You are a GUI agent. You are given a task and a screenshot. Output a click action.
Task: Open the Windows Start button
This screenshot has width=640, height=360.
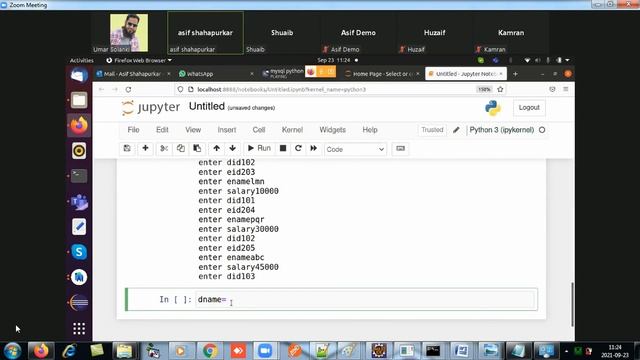pyautogui.click(x=12, y=351)
